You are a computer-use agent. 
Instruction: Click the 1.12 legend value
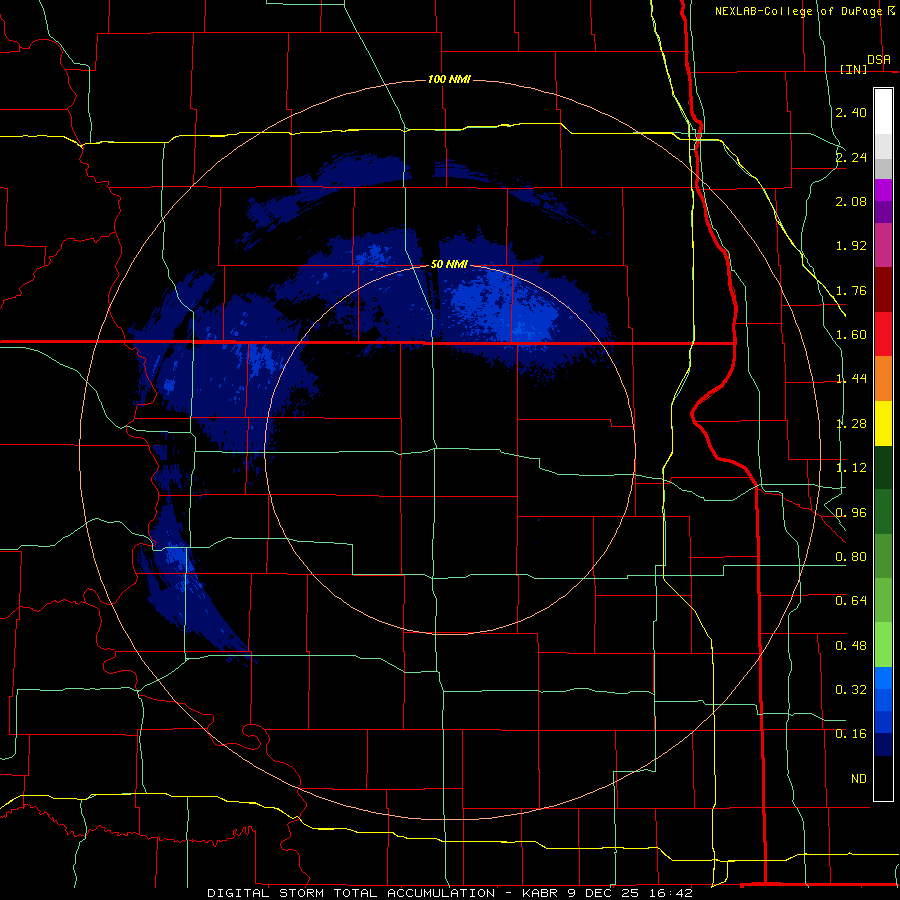tap(851, 468)
